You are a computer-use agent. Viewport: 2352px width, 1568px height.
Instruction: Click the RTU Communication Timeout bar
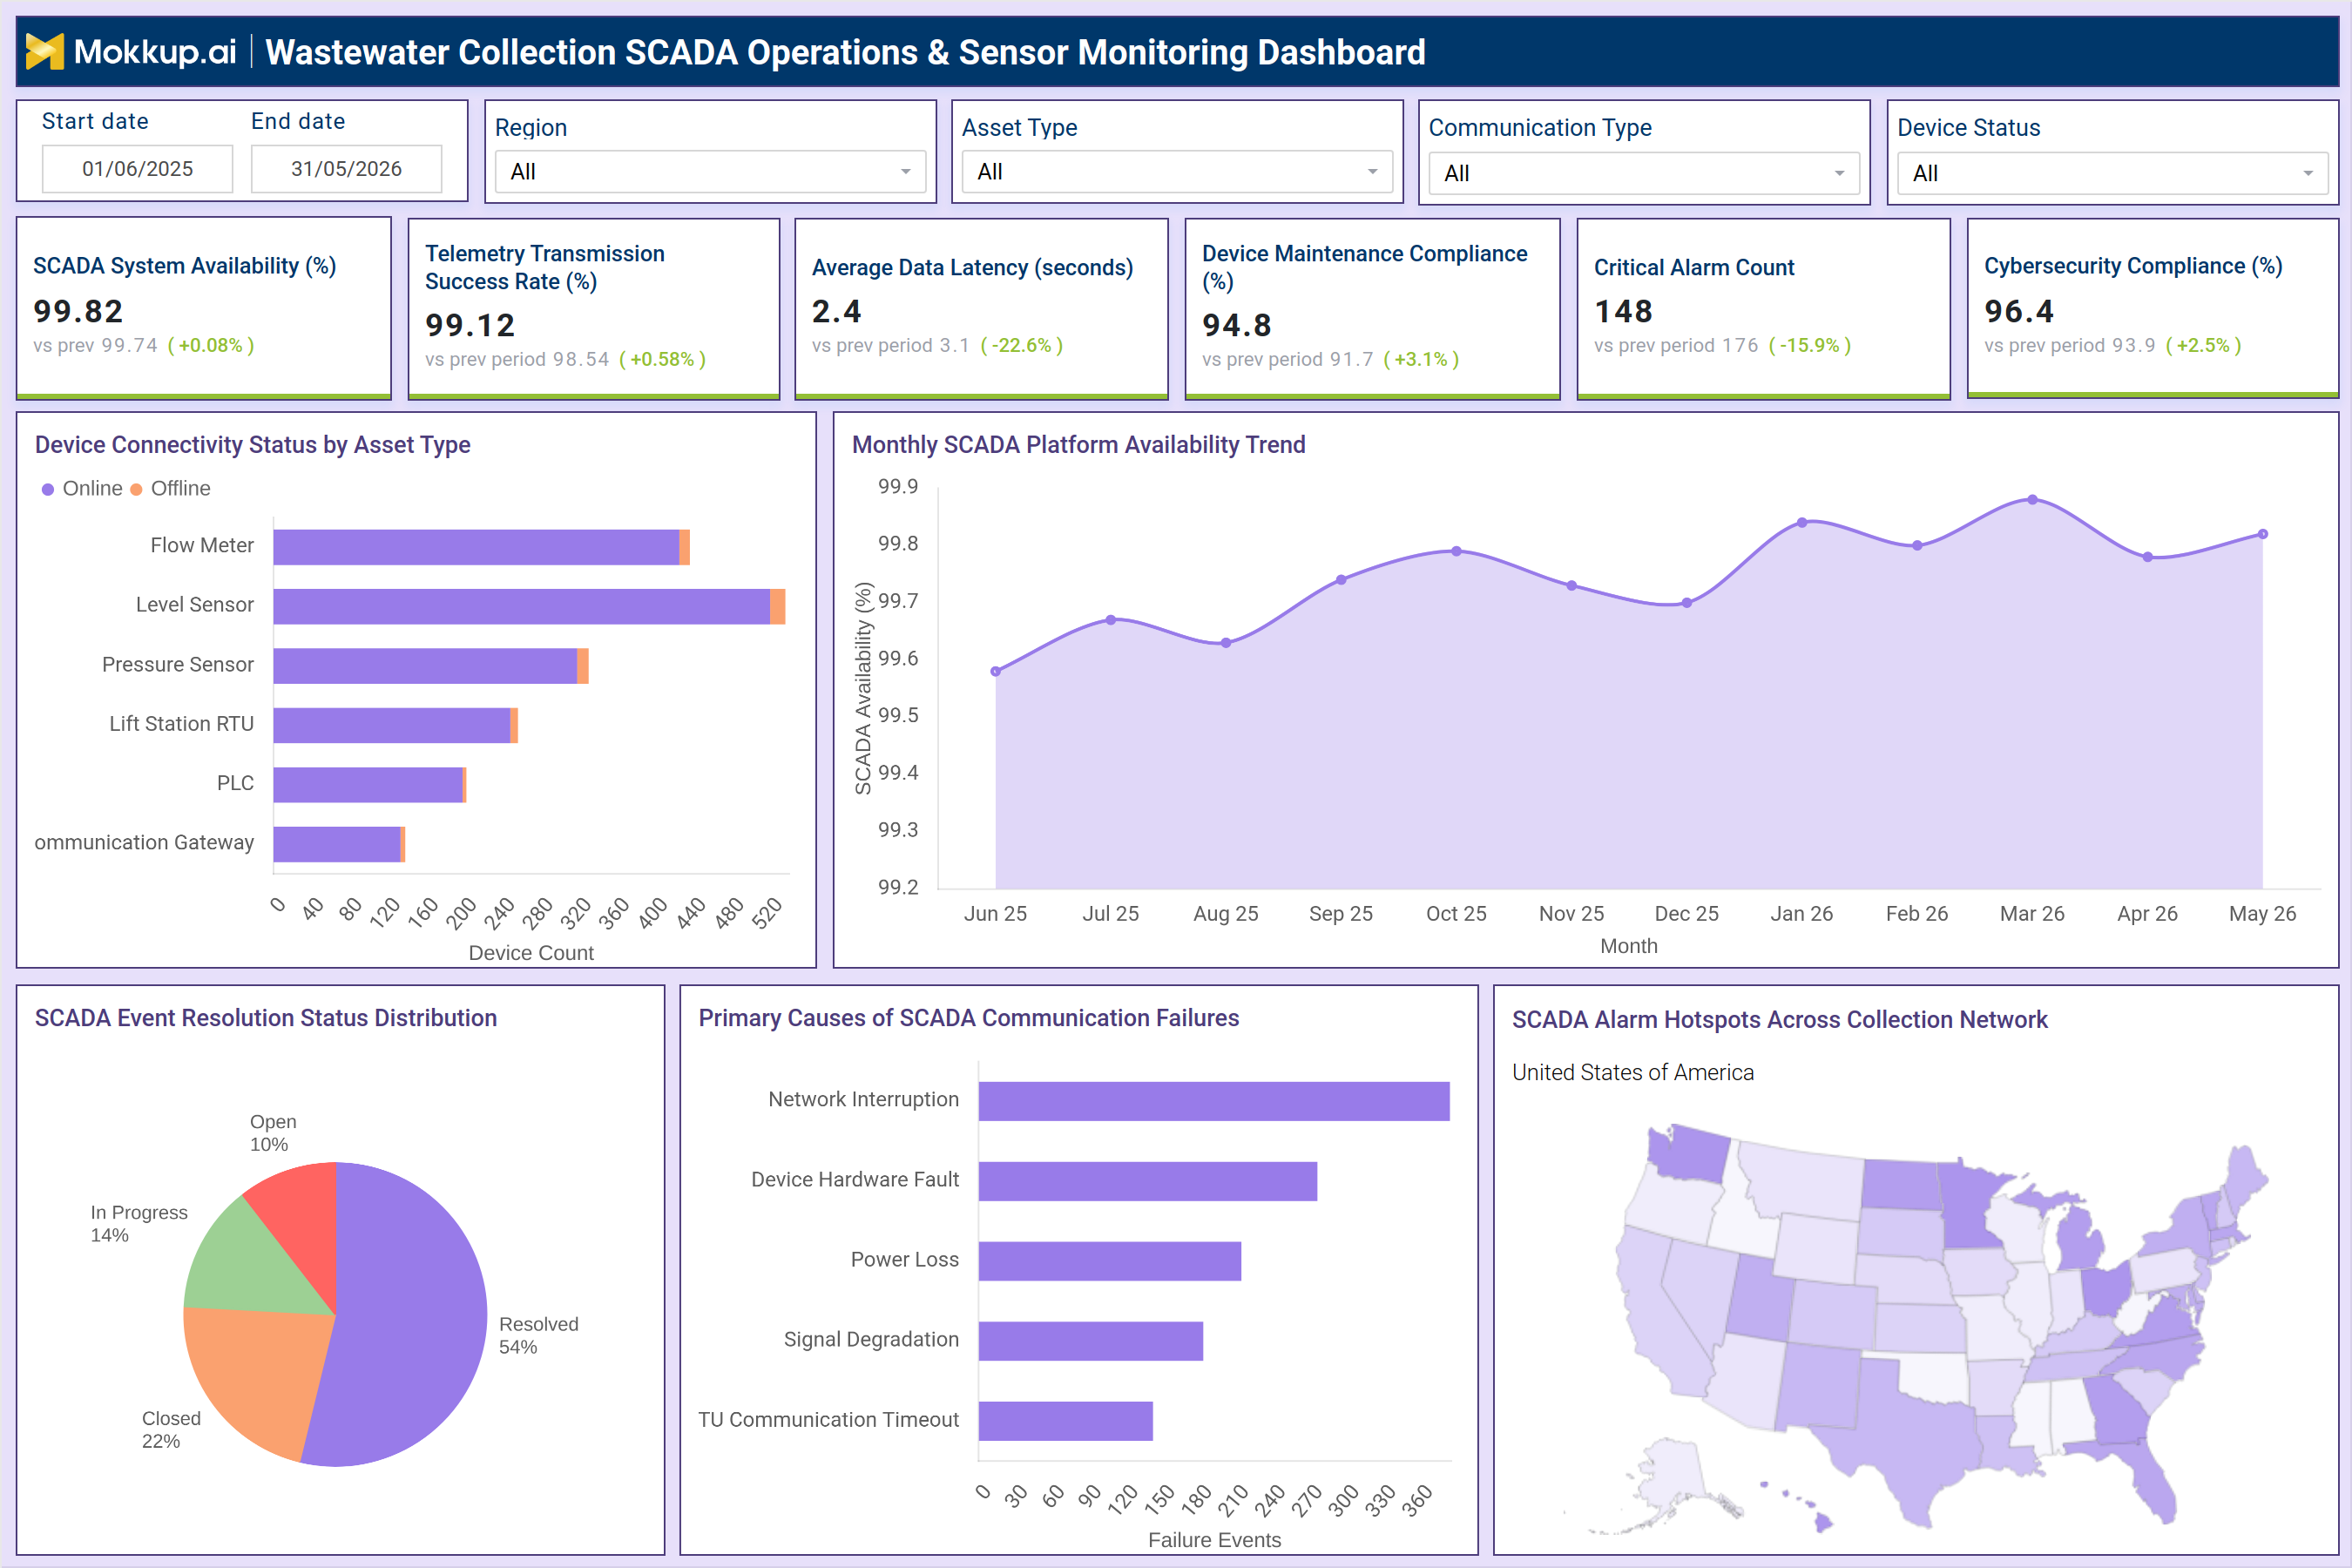(x=1066, y=1421)
